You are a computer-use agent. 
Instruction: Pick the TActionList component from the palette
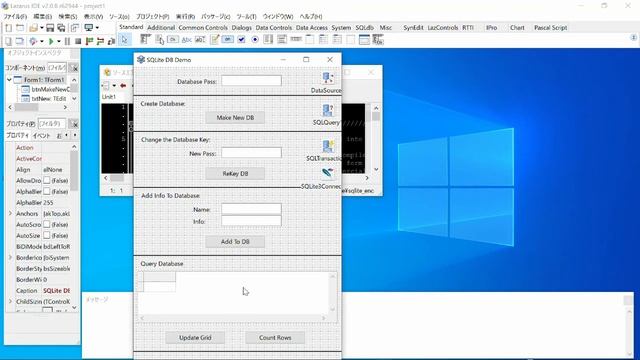pos(378,40)
